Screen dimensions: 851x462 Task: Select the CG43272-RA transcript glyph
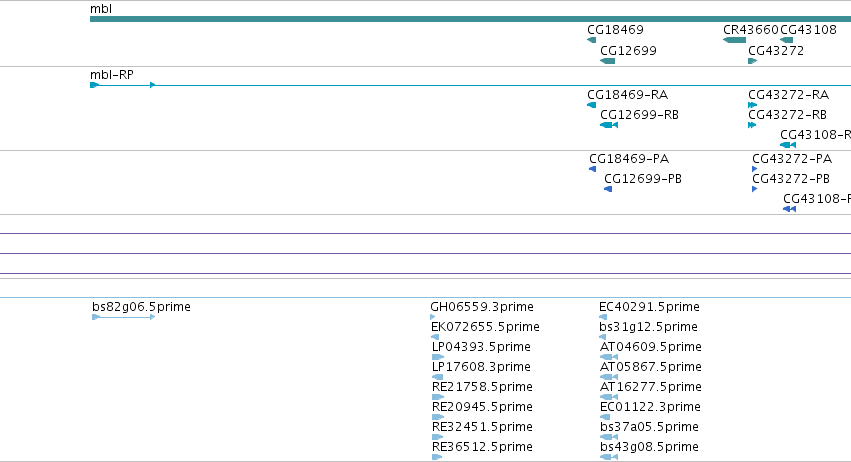[x=752, y=105]
